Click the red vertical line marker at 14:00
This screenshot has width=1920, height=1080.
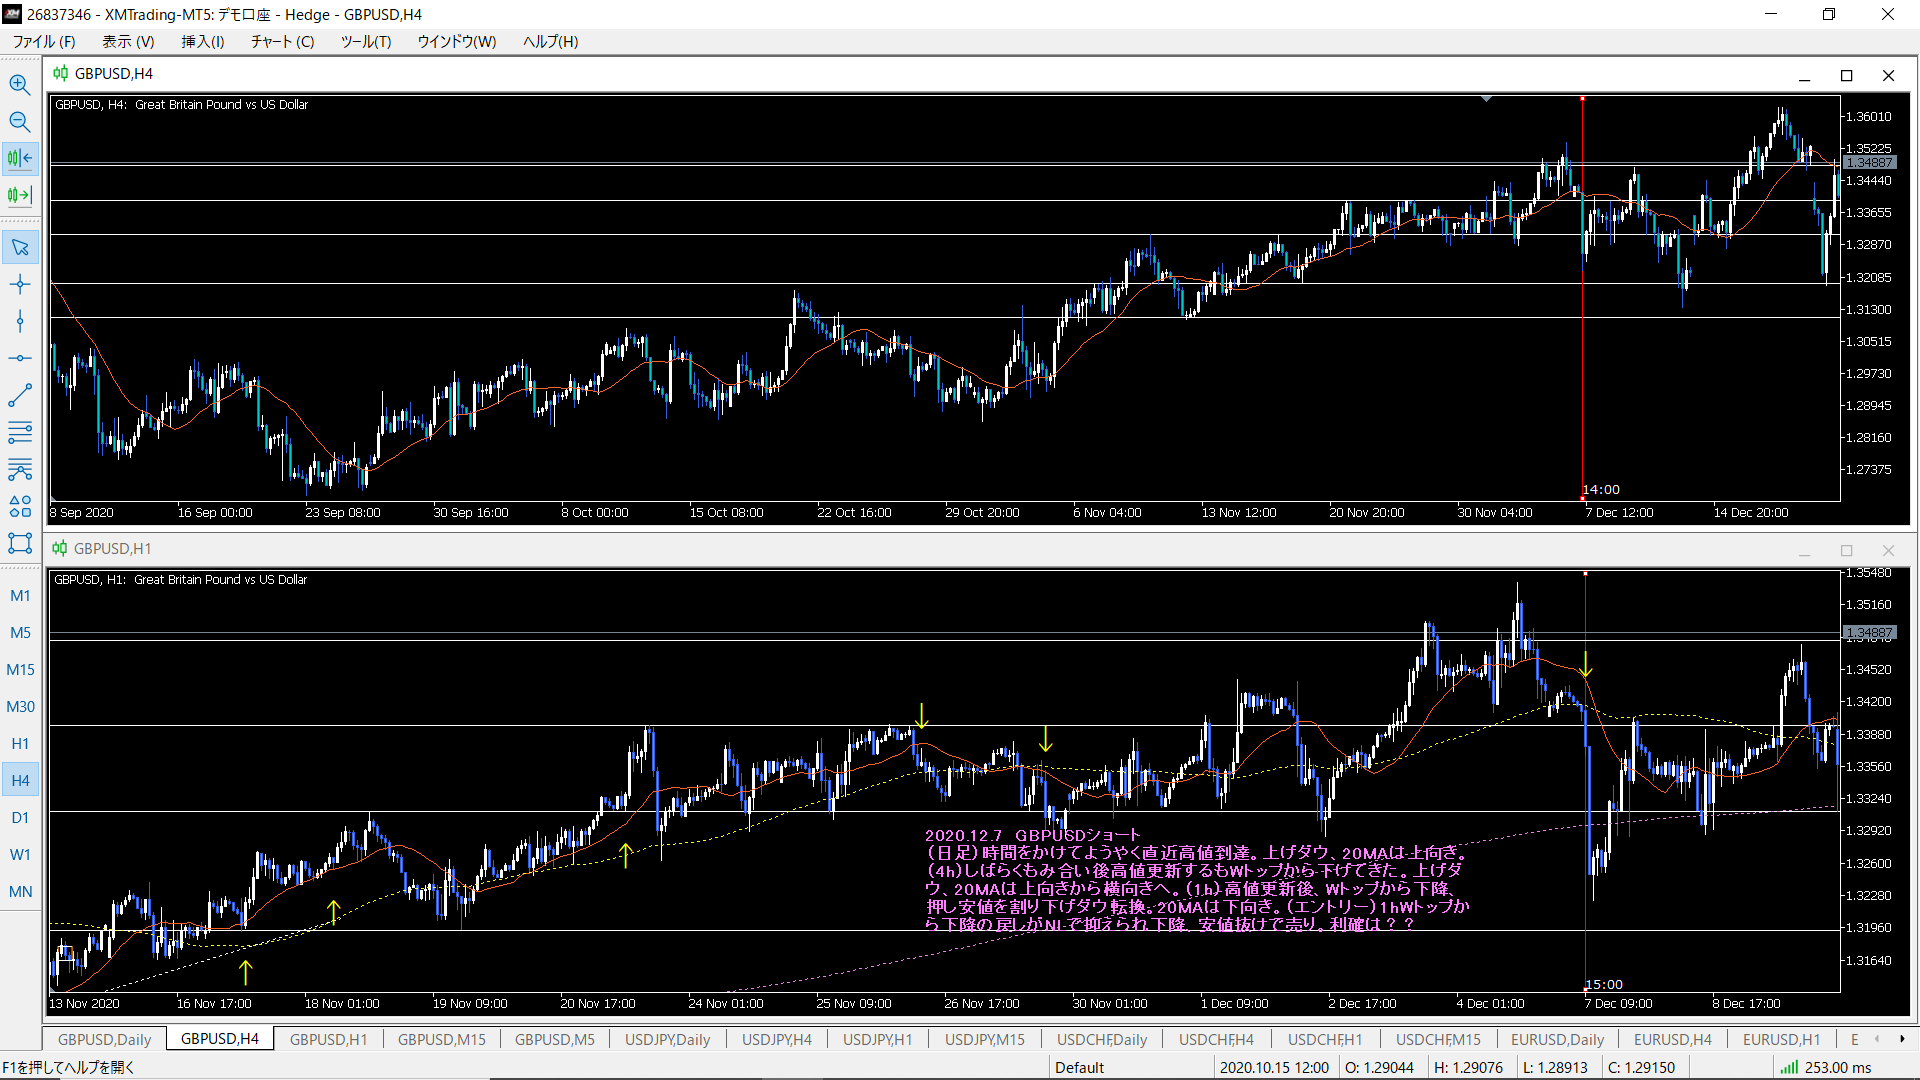(1582, 300)
